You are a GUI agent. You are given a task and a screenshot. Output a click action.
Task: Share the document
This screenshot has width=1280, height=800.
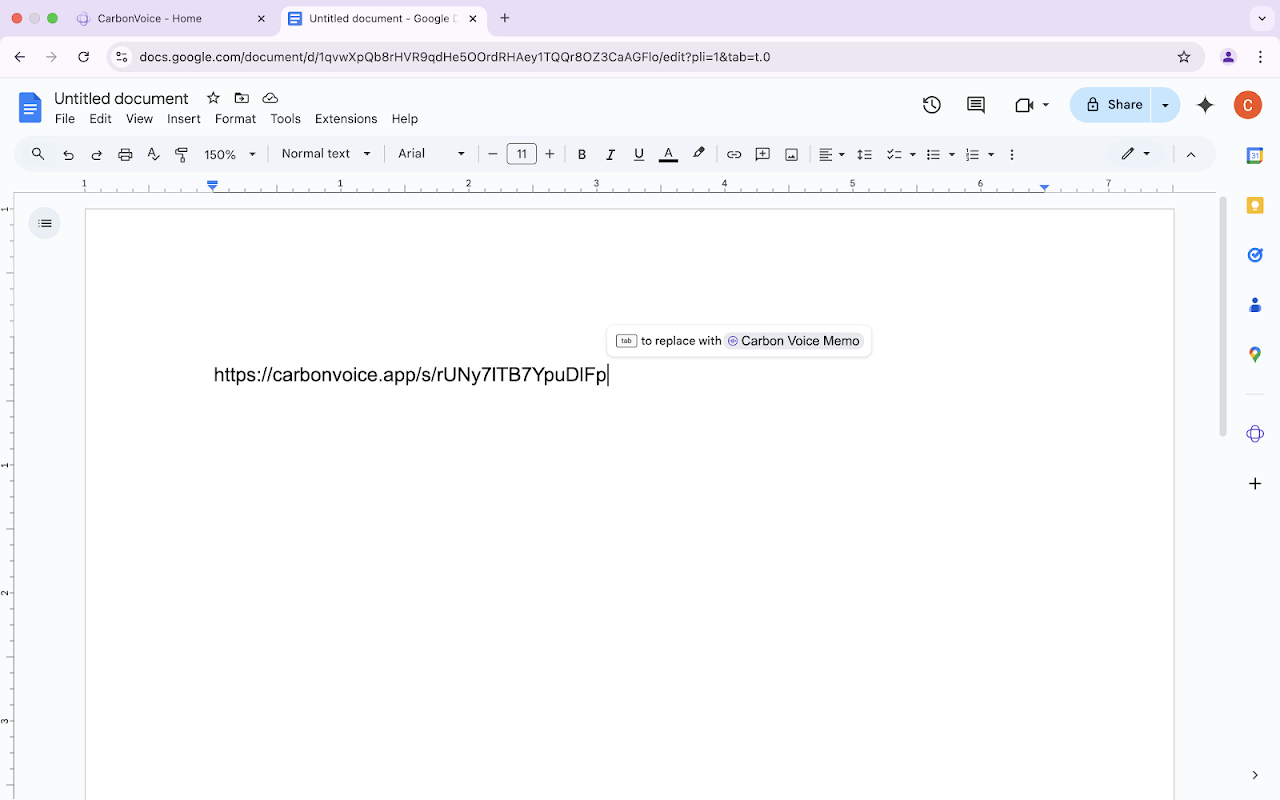click(1111, 105)
